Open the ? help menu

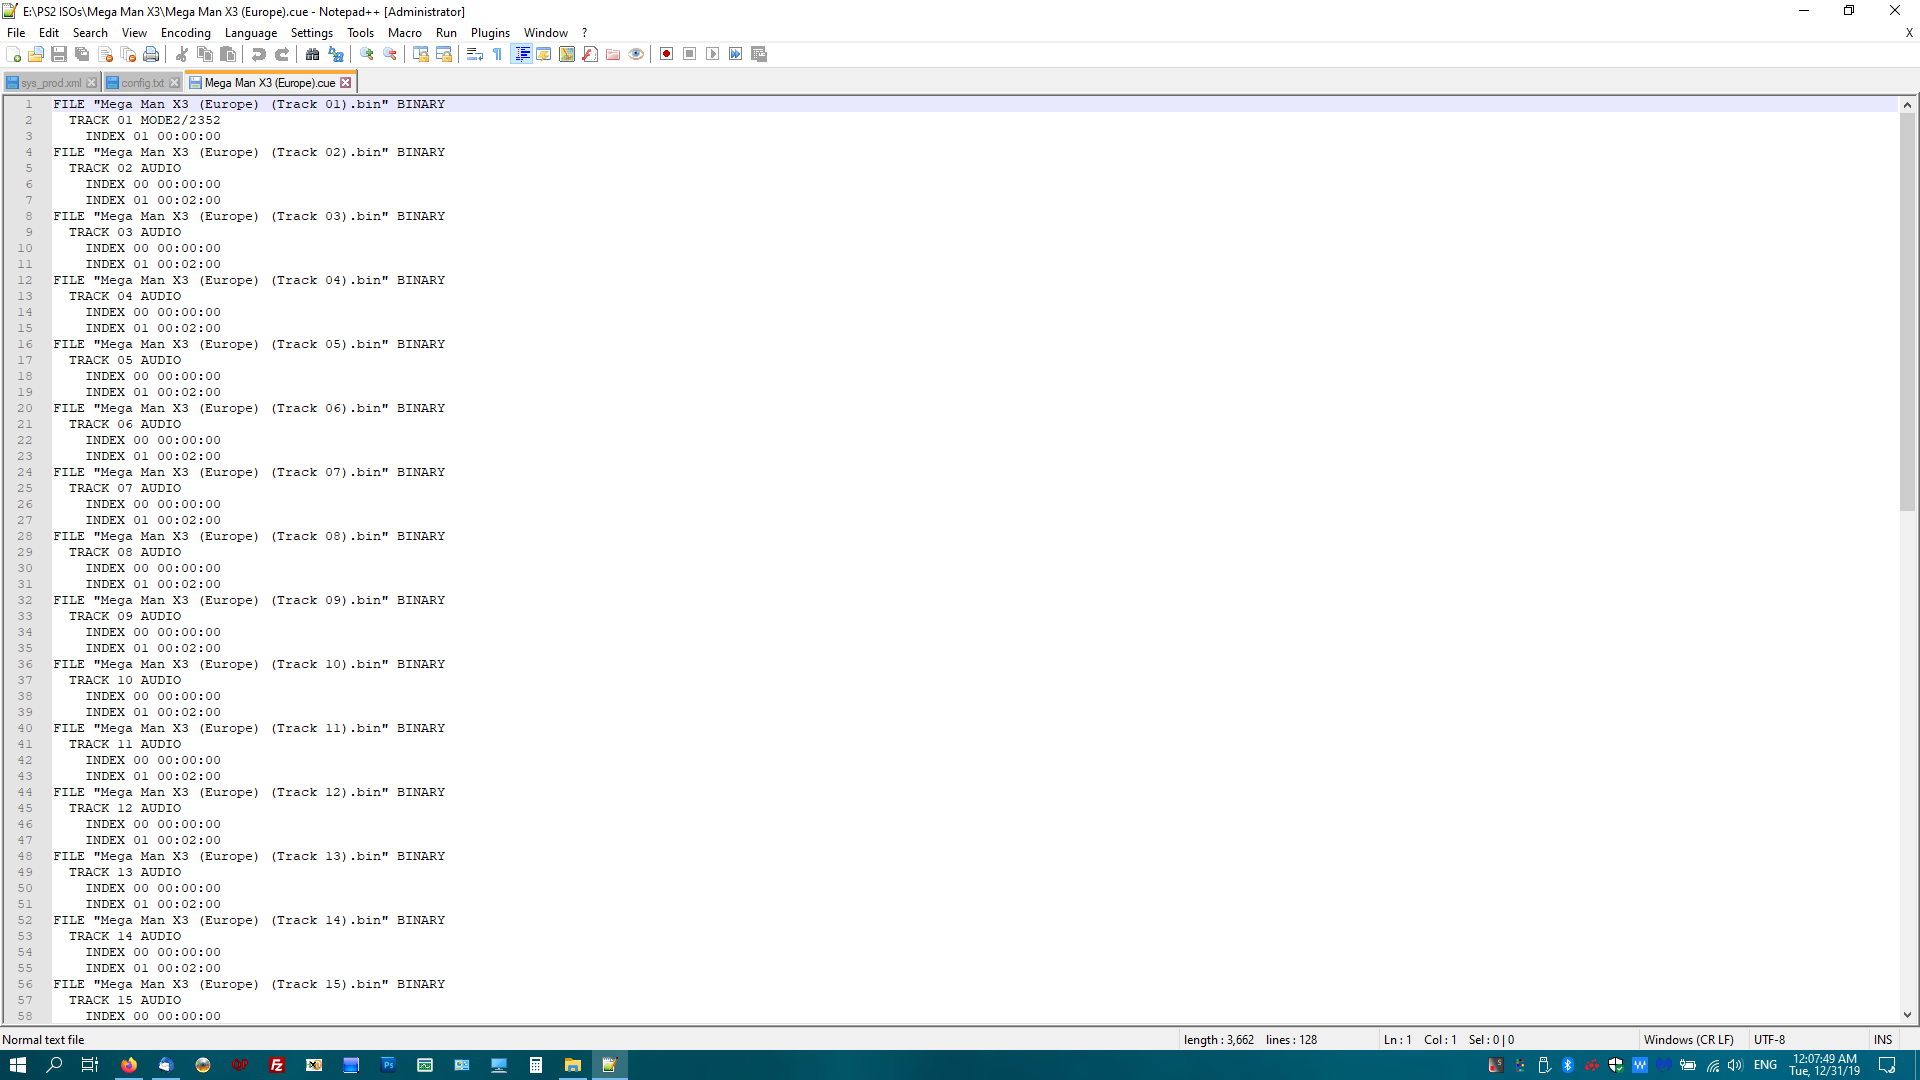[x=585, y=33]
